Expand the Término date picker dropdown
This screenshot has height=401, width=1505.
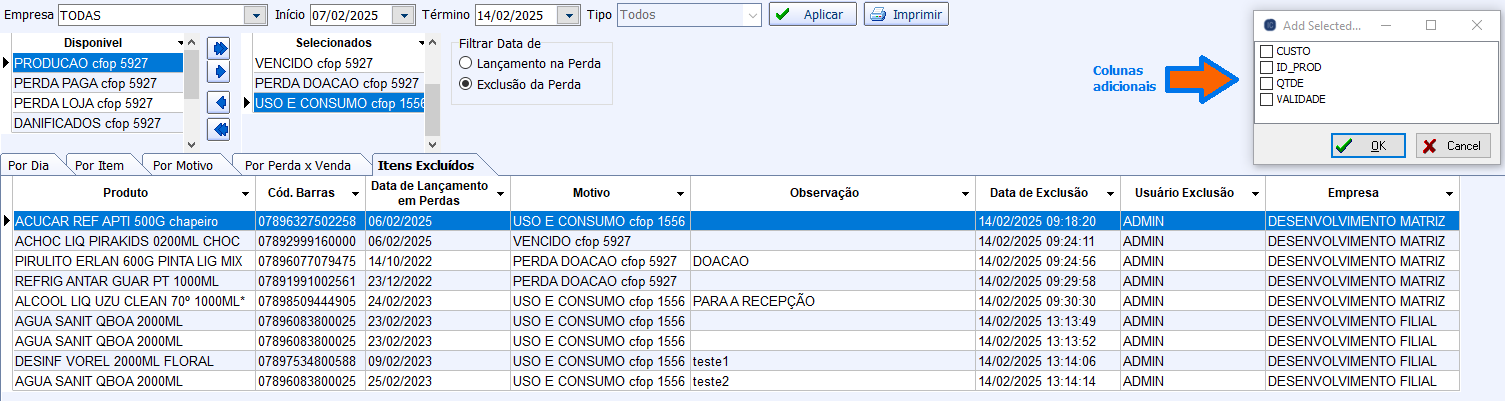click(568, 15)
